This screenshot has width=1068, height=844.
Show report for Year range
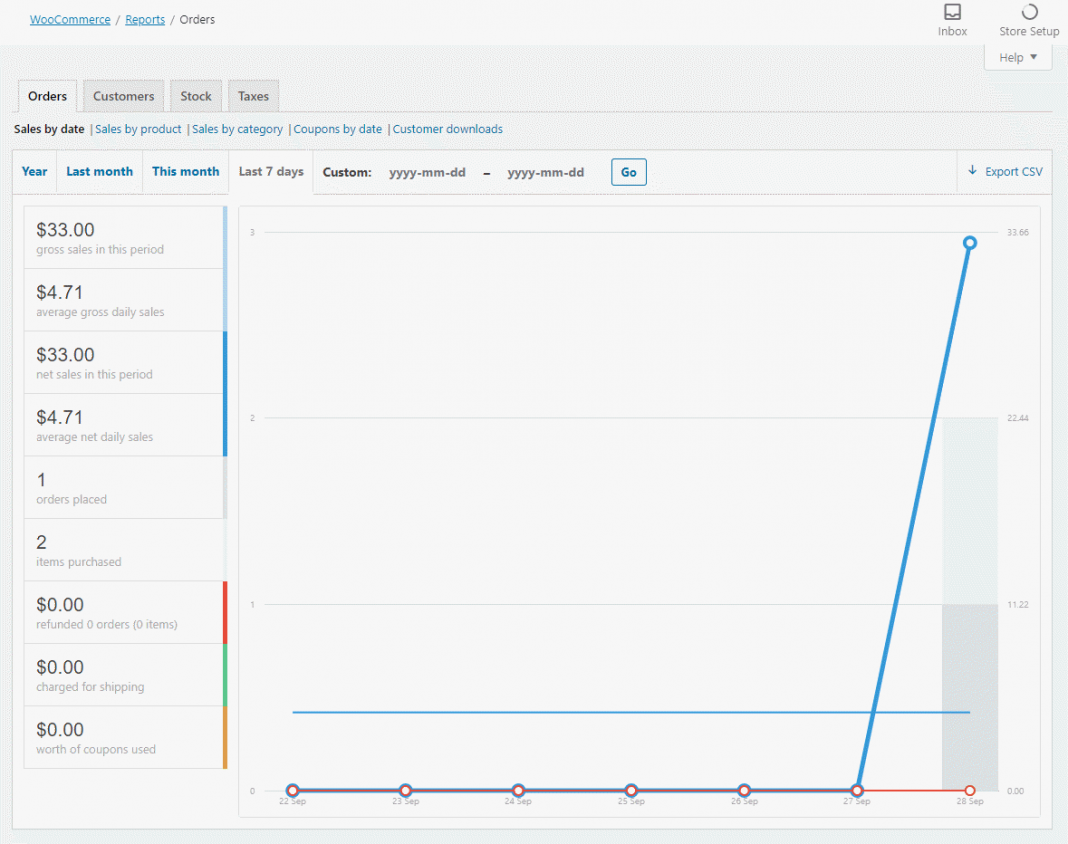[35, 172]
